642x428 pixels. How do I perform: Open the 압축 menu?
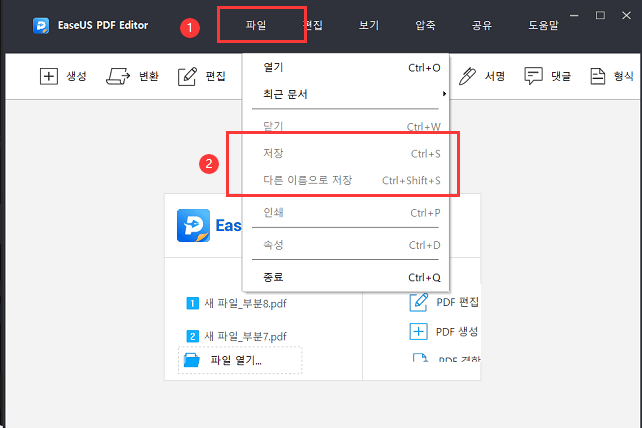(x=426, y=24)
